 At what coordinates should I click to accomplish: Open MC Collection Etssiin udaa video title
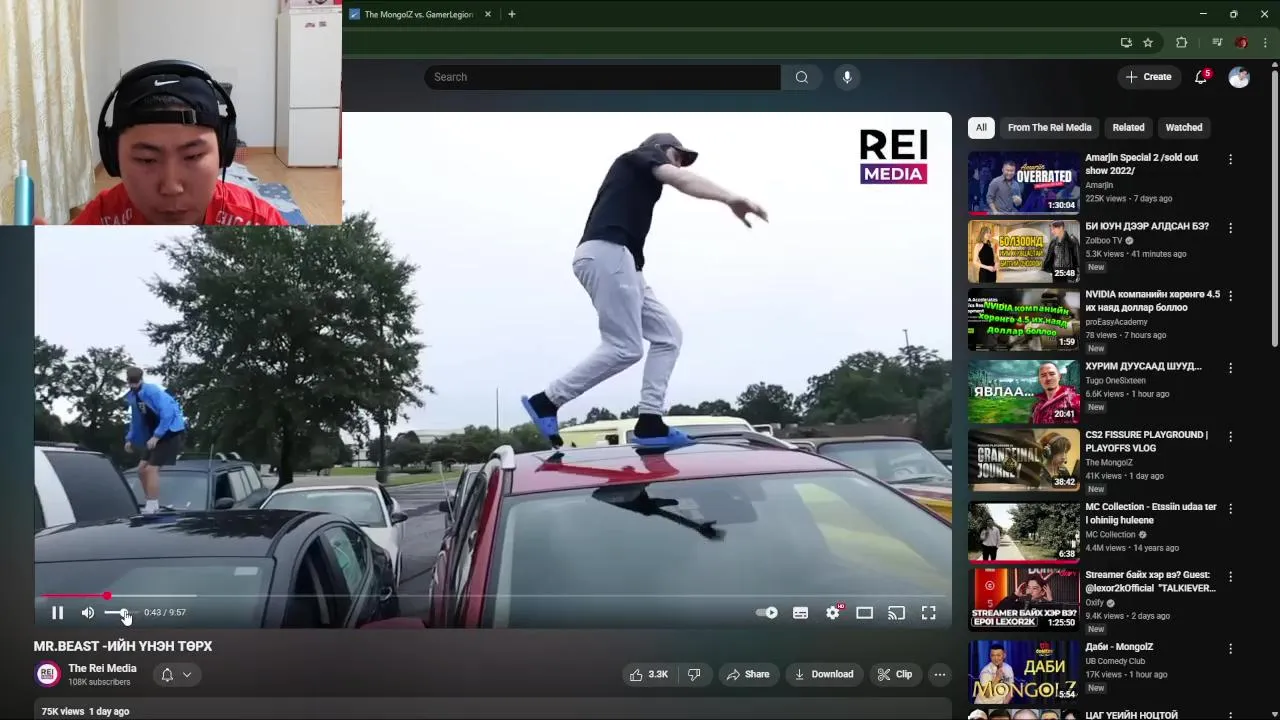coord(1151,514)
